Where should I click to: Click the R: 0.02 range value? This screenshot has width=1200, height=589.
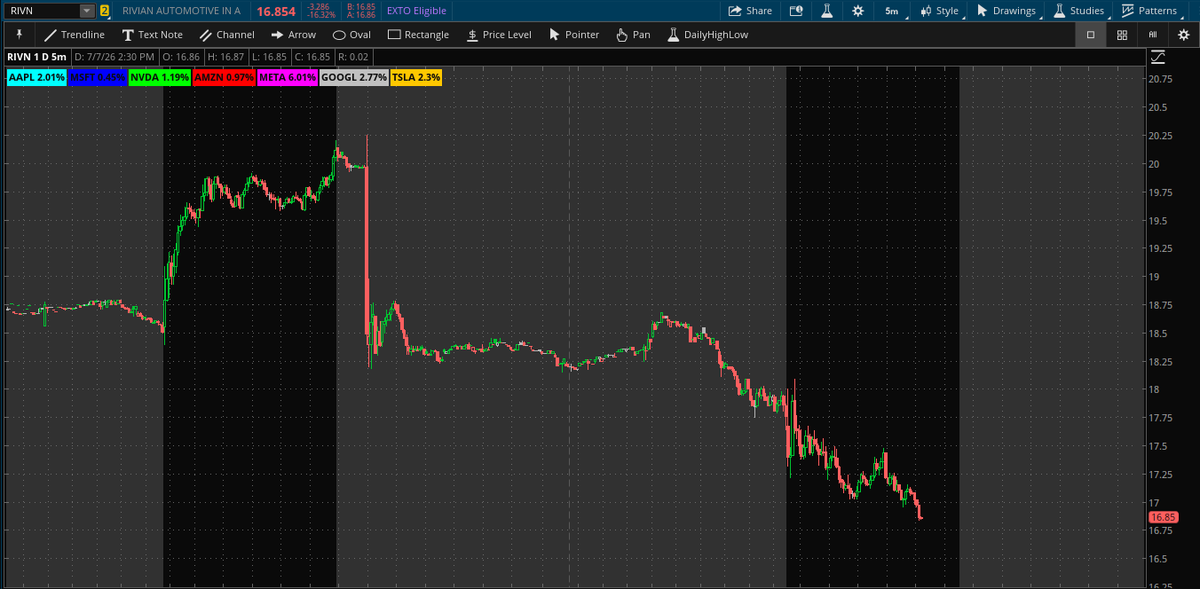pos(354,57)
